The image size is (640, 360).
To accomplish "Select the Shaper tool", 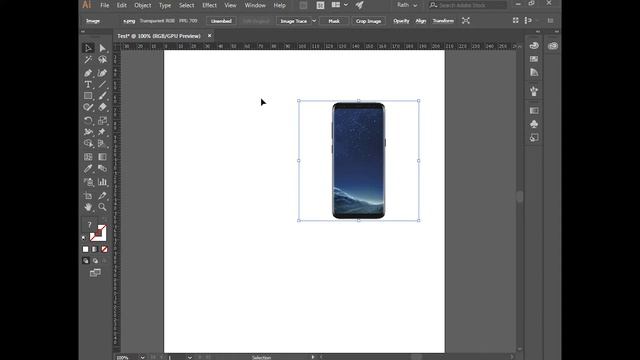I will click(x=88, y=107).
